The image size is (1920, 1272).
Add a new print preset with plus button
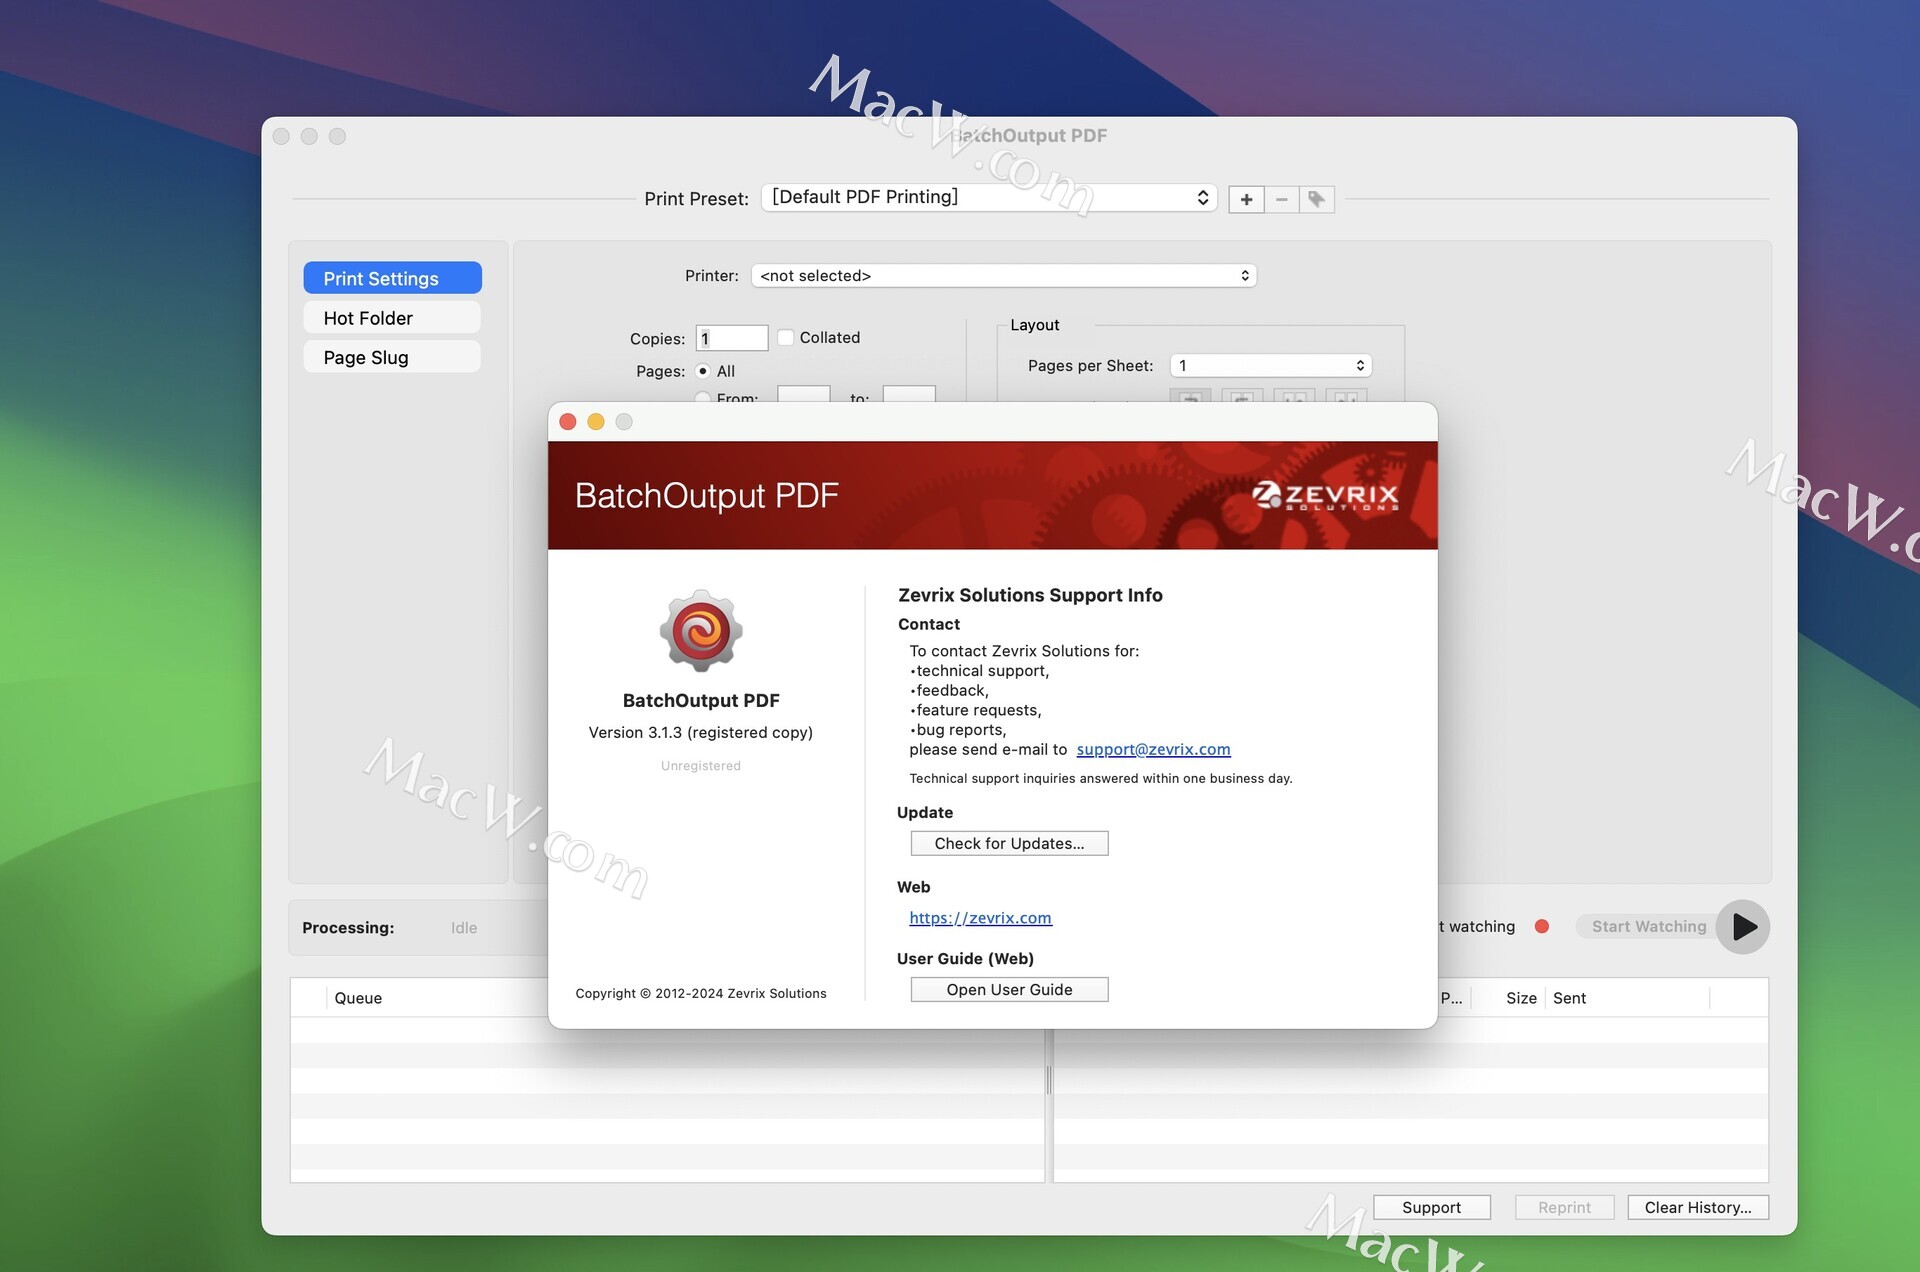pos(1246,199)
